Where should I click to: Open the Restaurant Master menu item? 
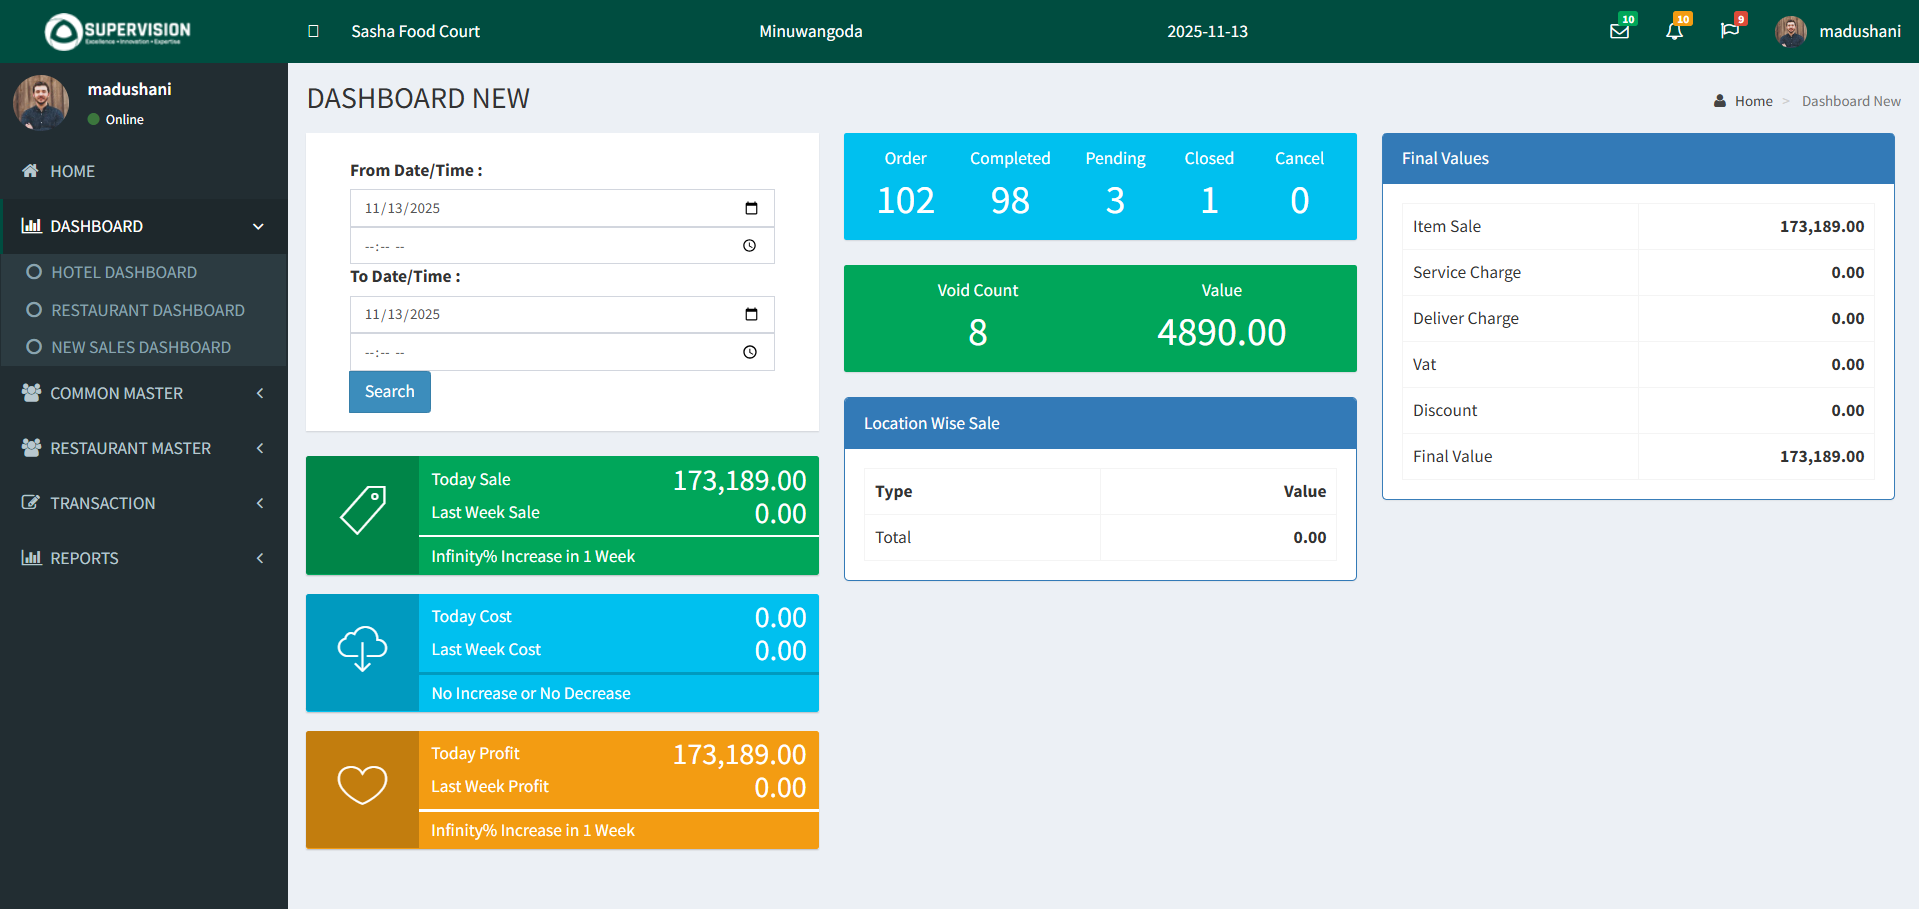click(131, 448)
